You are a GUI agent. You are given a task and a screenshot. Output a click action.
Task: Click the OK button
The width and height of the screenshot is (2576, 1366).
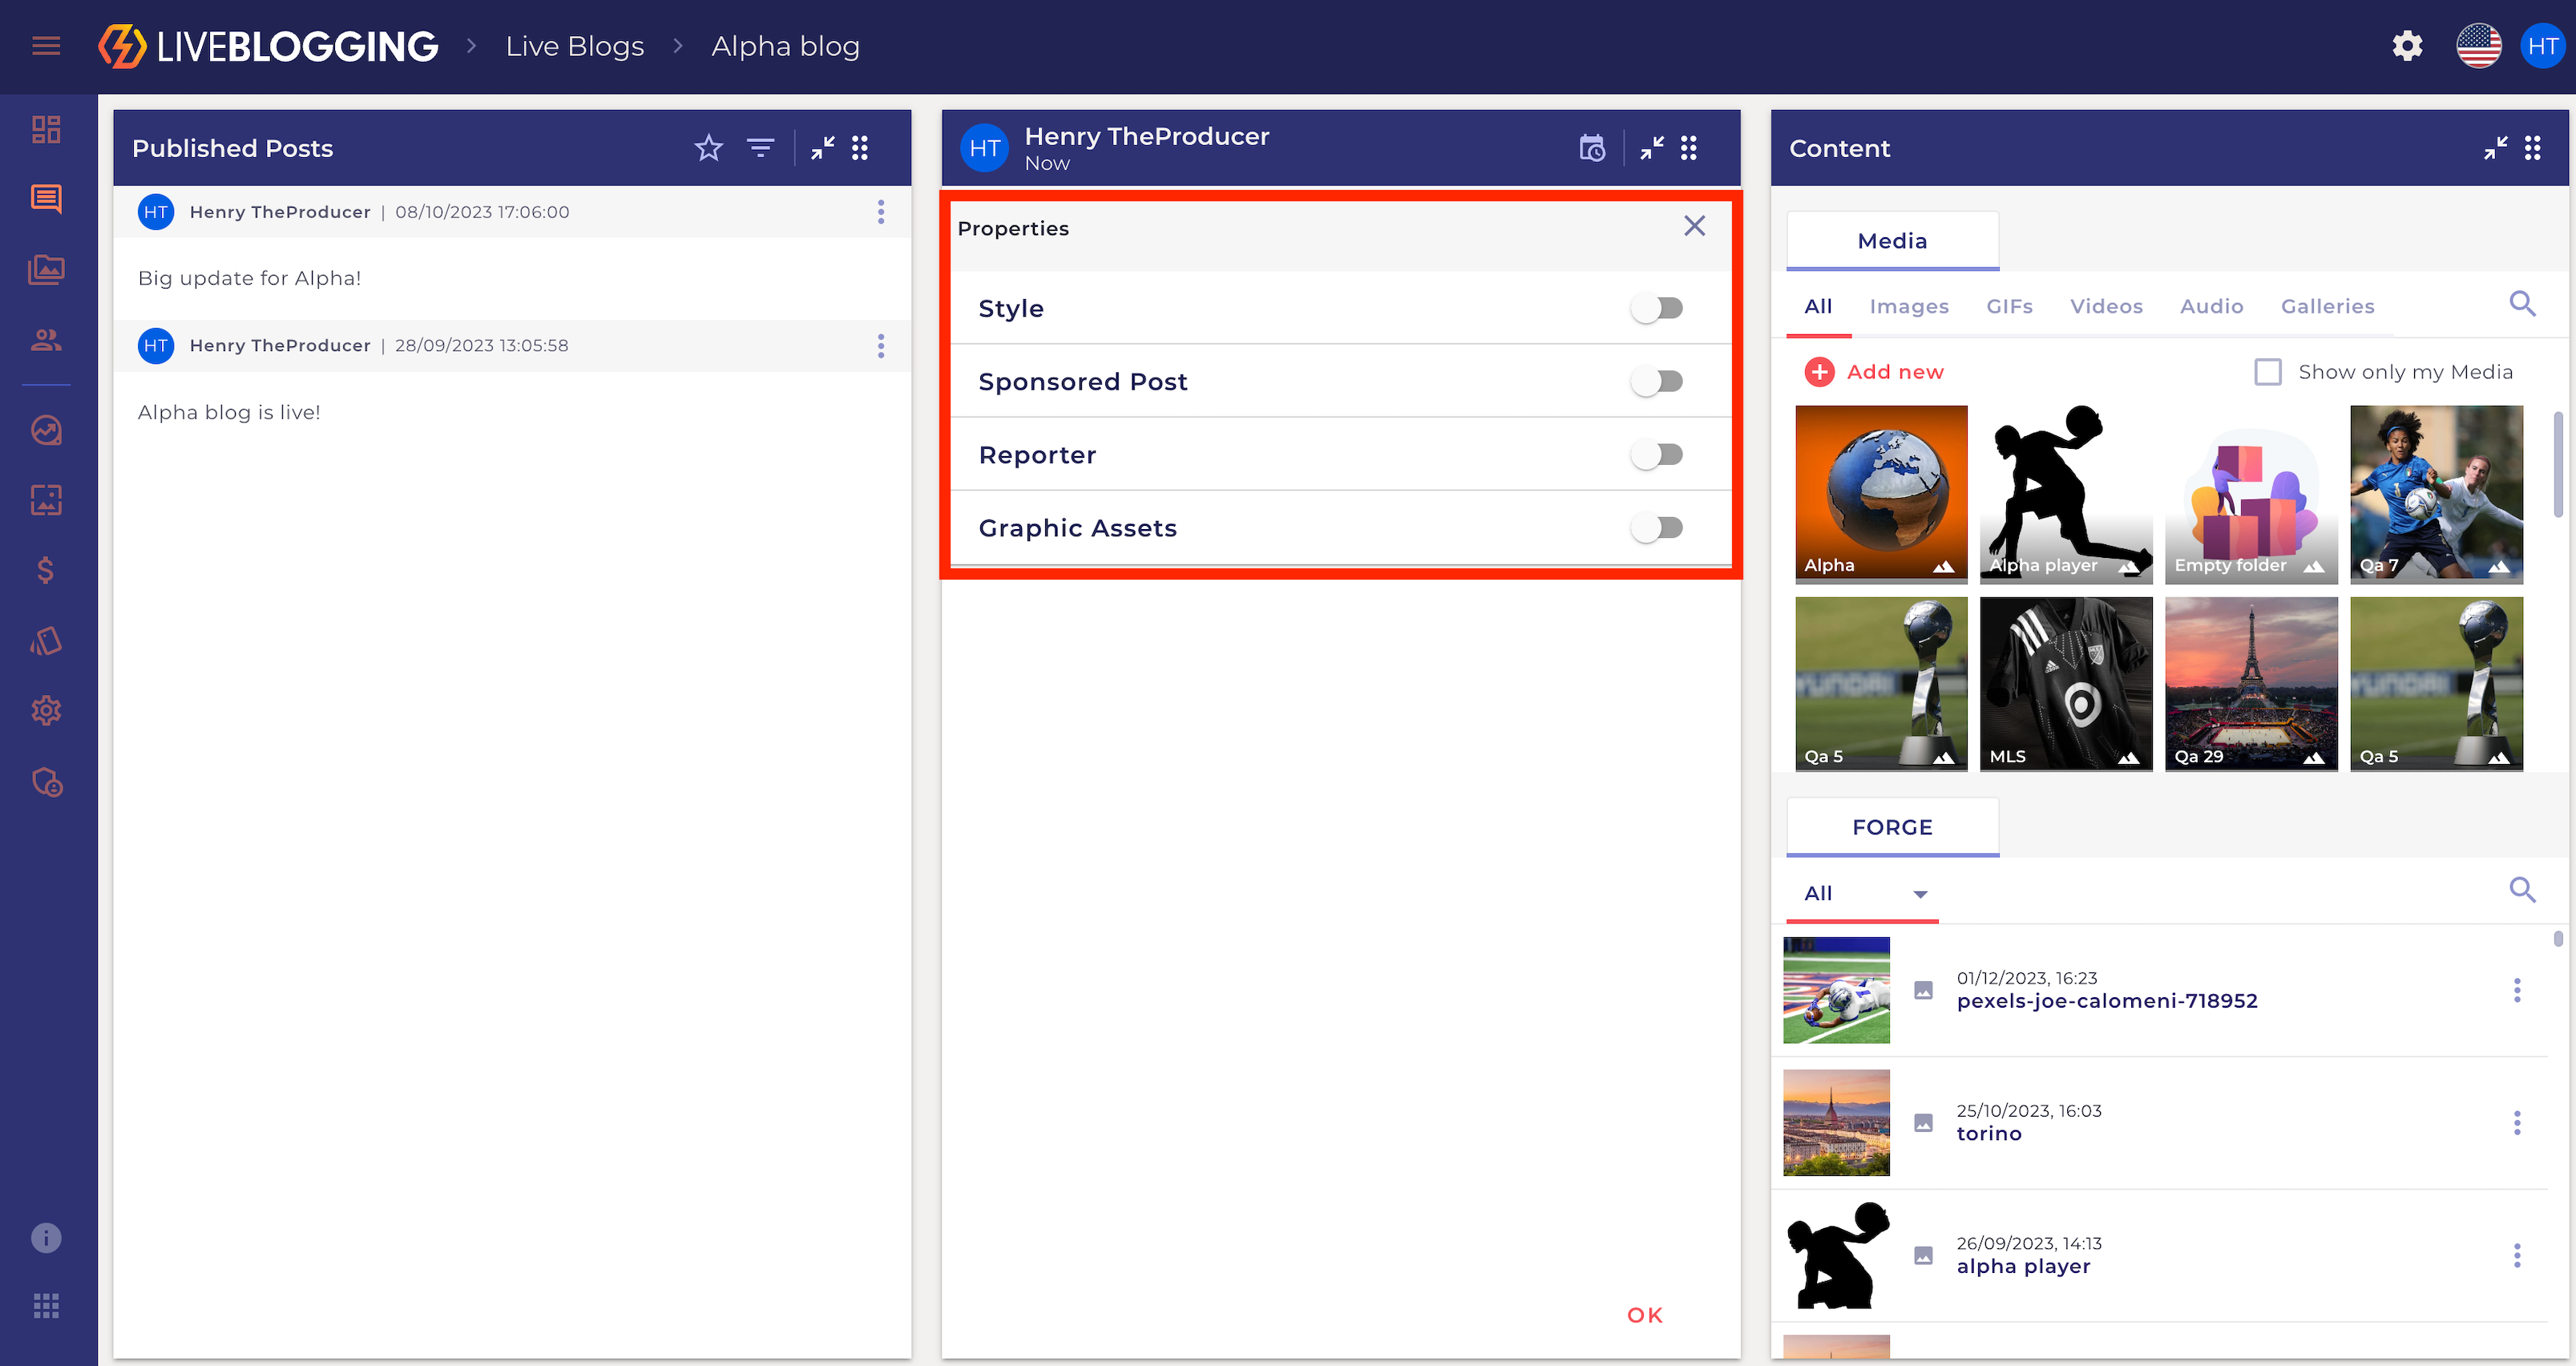coord(1645,1315)
